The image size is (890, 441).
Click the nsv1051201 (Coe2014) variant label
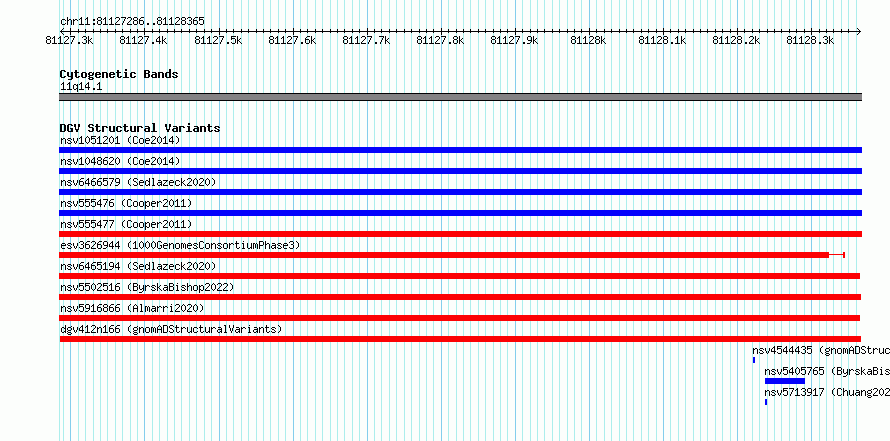click(x=120, y=140)
